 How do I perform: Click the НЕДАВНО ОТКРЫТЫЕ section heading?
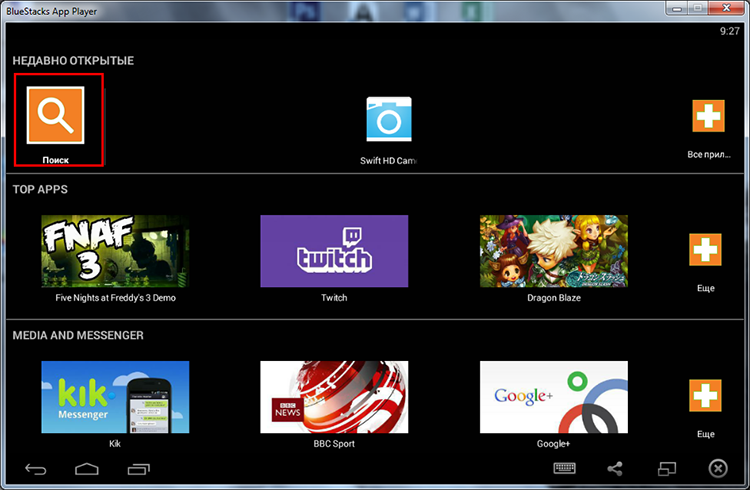pyautogui.click(x=73, y=61)
